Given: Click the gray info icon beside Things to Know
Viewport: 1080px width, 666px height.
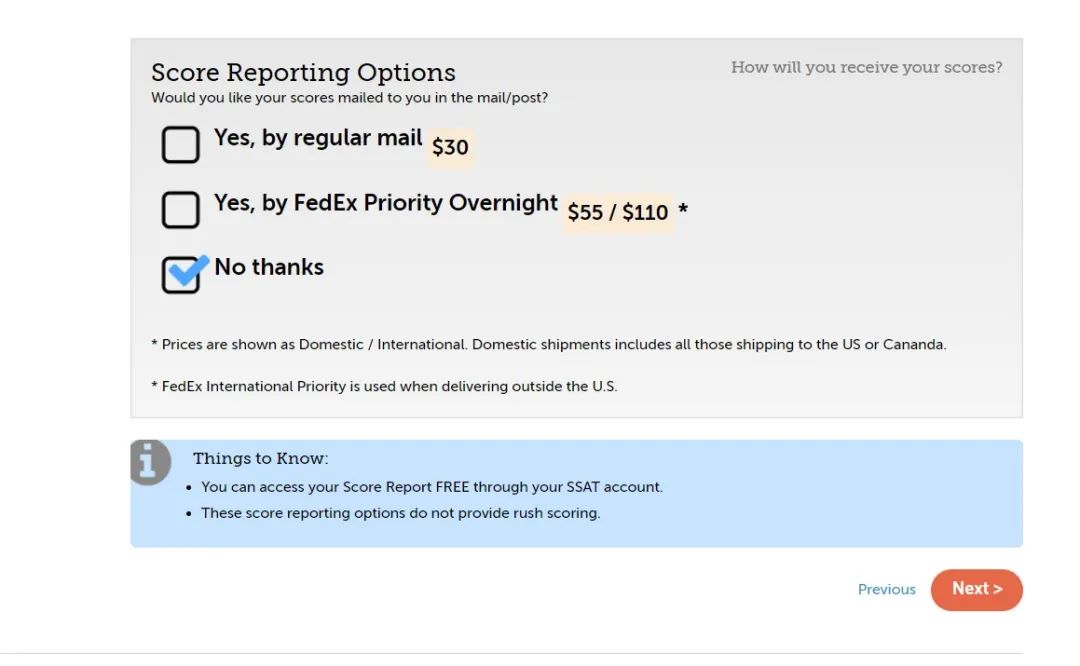Looking at the screenshot, I should (150, 462).
